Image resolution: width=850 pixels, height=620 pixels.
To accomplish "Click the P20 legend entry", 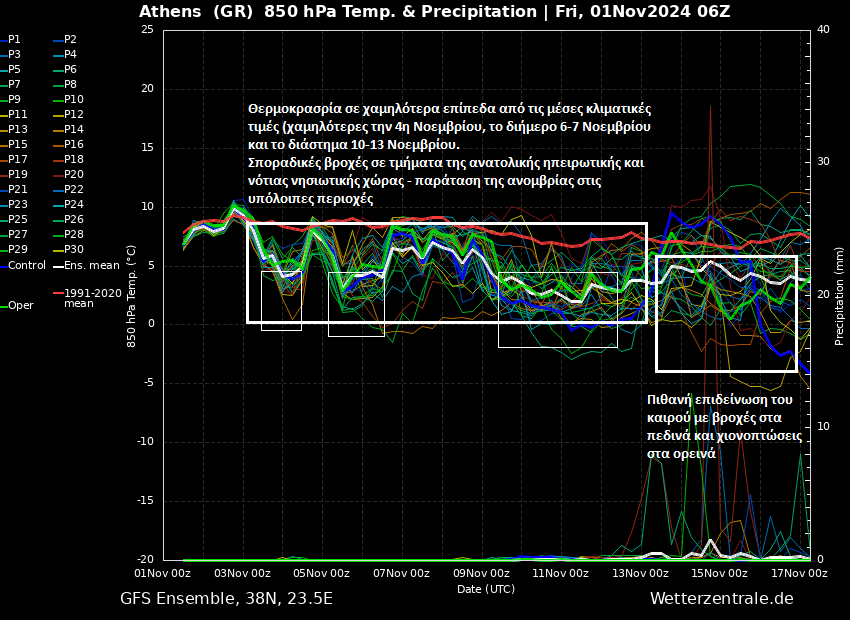I will 73,174.
